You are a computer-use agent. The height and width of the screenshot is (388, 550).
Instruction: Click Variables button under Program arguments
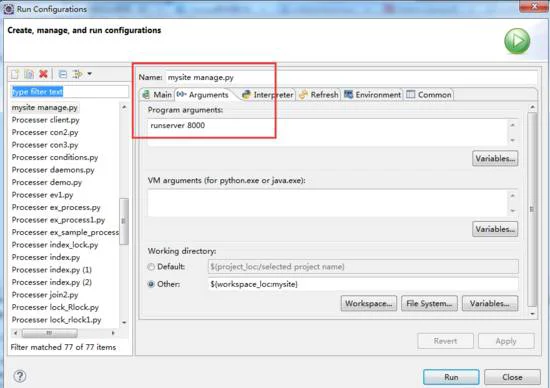click(x=495, y=159)
